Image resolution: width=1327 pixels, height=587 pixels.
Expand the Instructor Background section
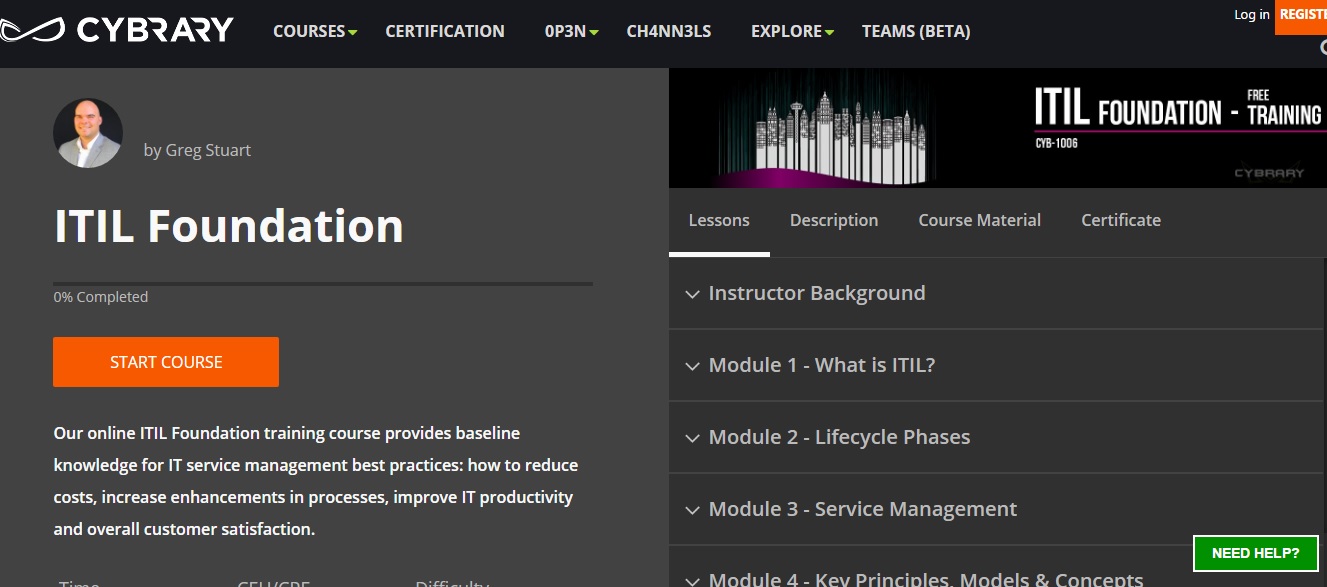(x=996, y=294)
